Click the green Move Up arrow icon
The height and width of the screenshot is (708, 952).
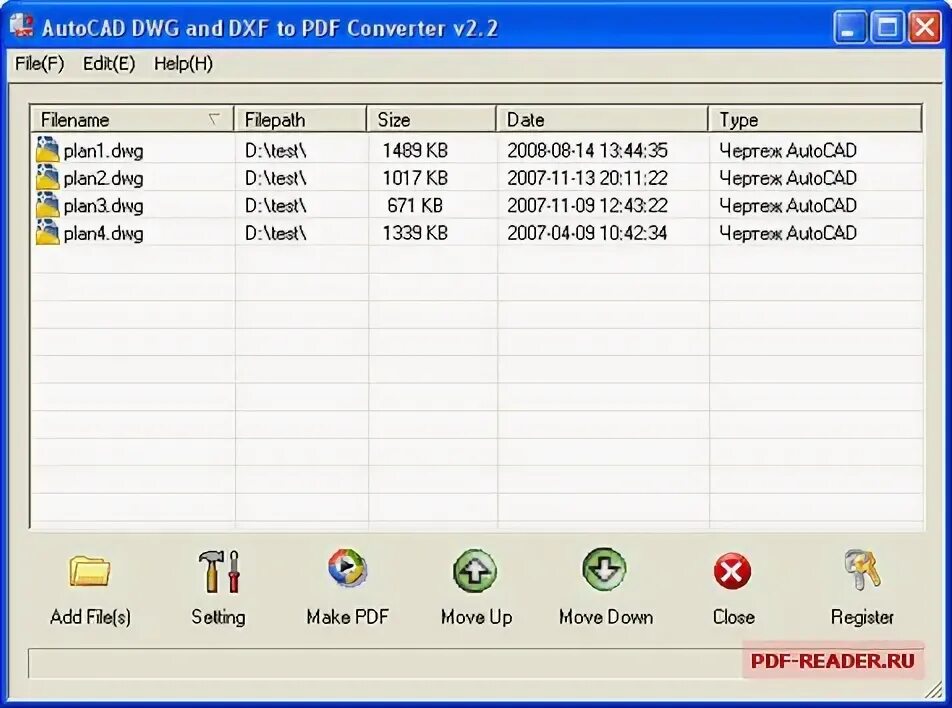click(x=475, y=571)
